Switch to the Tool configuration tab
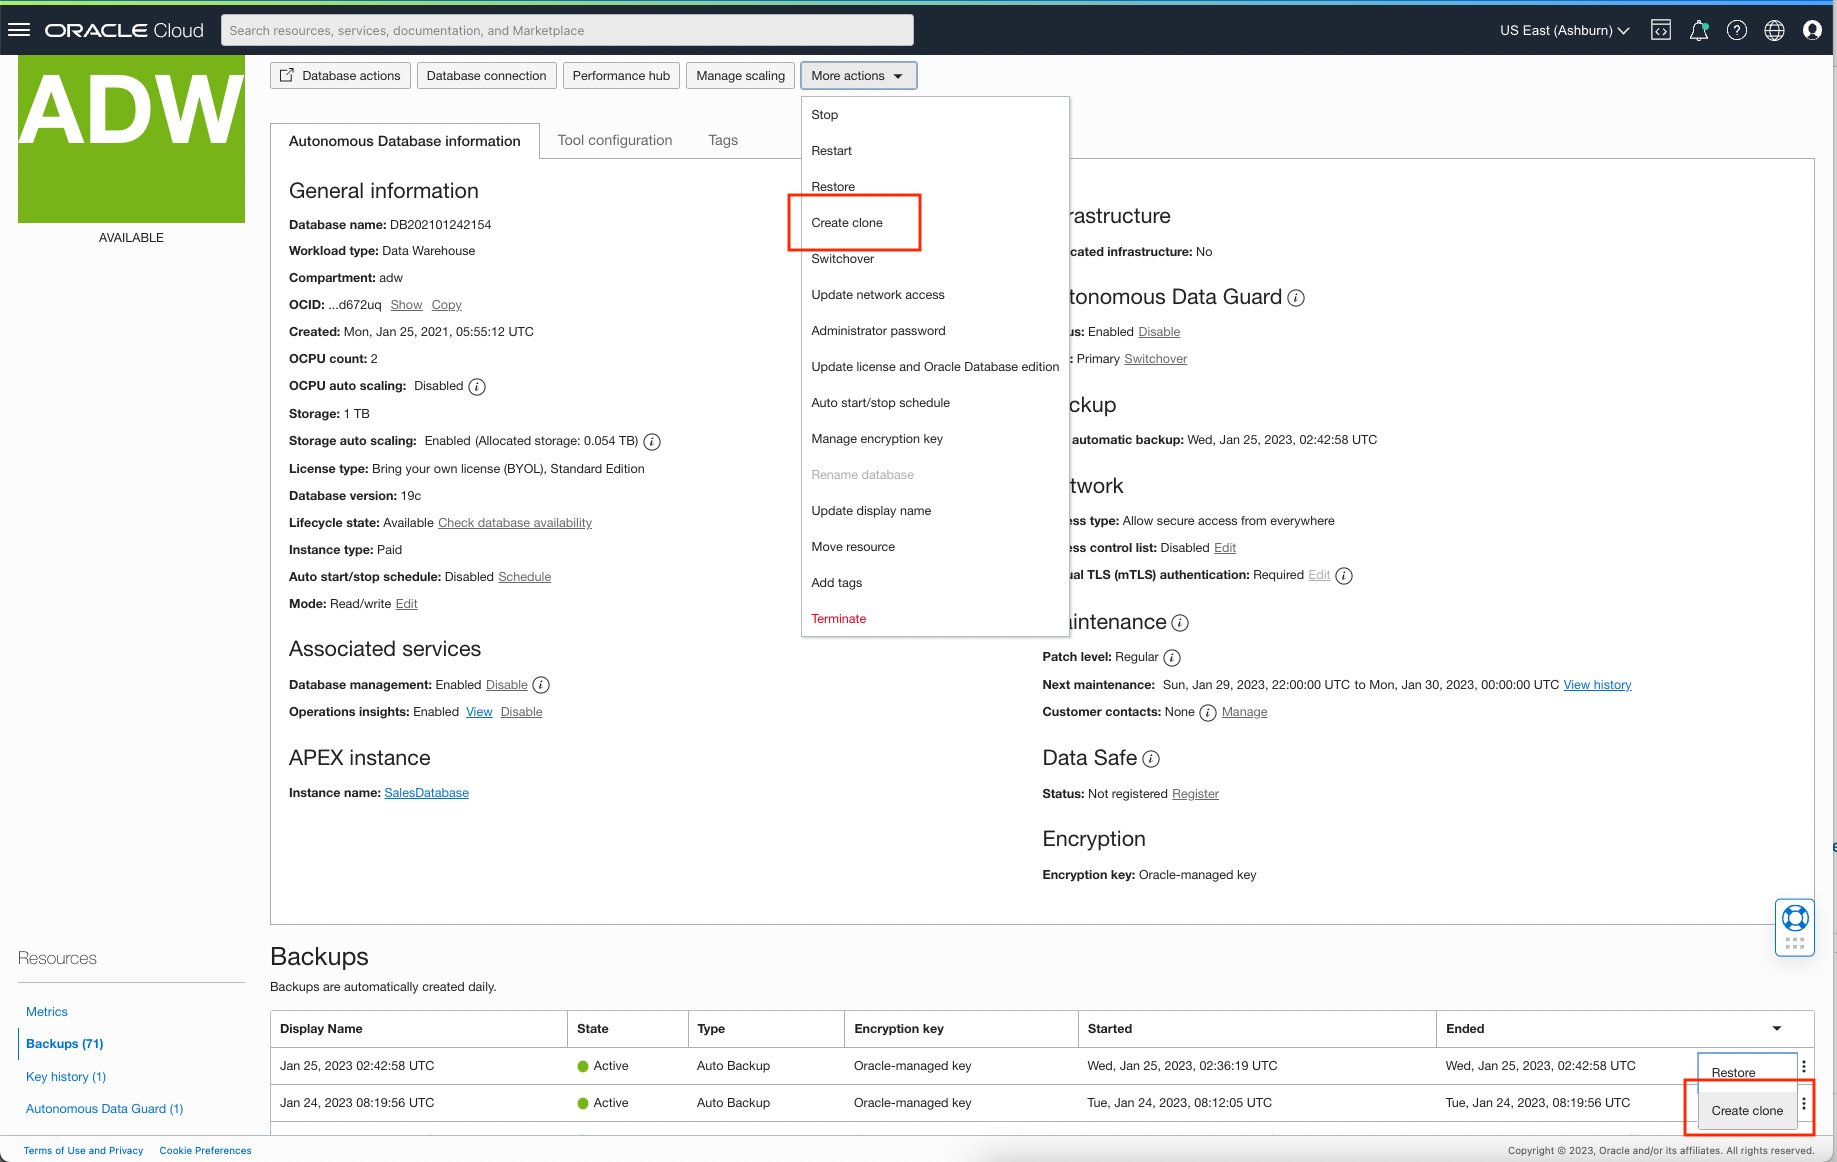Screen dimensions: 1837x1162 coord(615,140)
